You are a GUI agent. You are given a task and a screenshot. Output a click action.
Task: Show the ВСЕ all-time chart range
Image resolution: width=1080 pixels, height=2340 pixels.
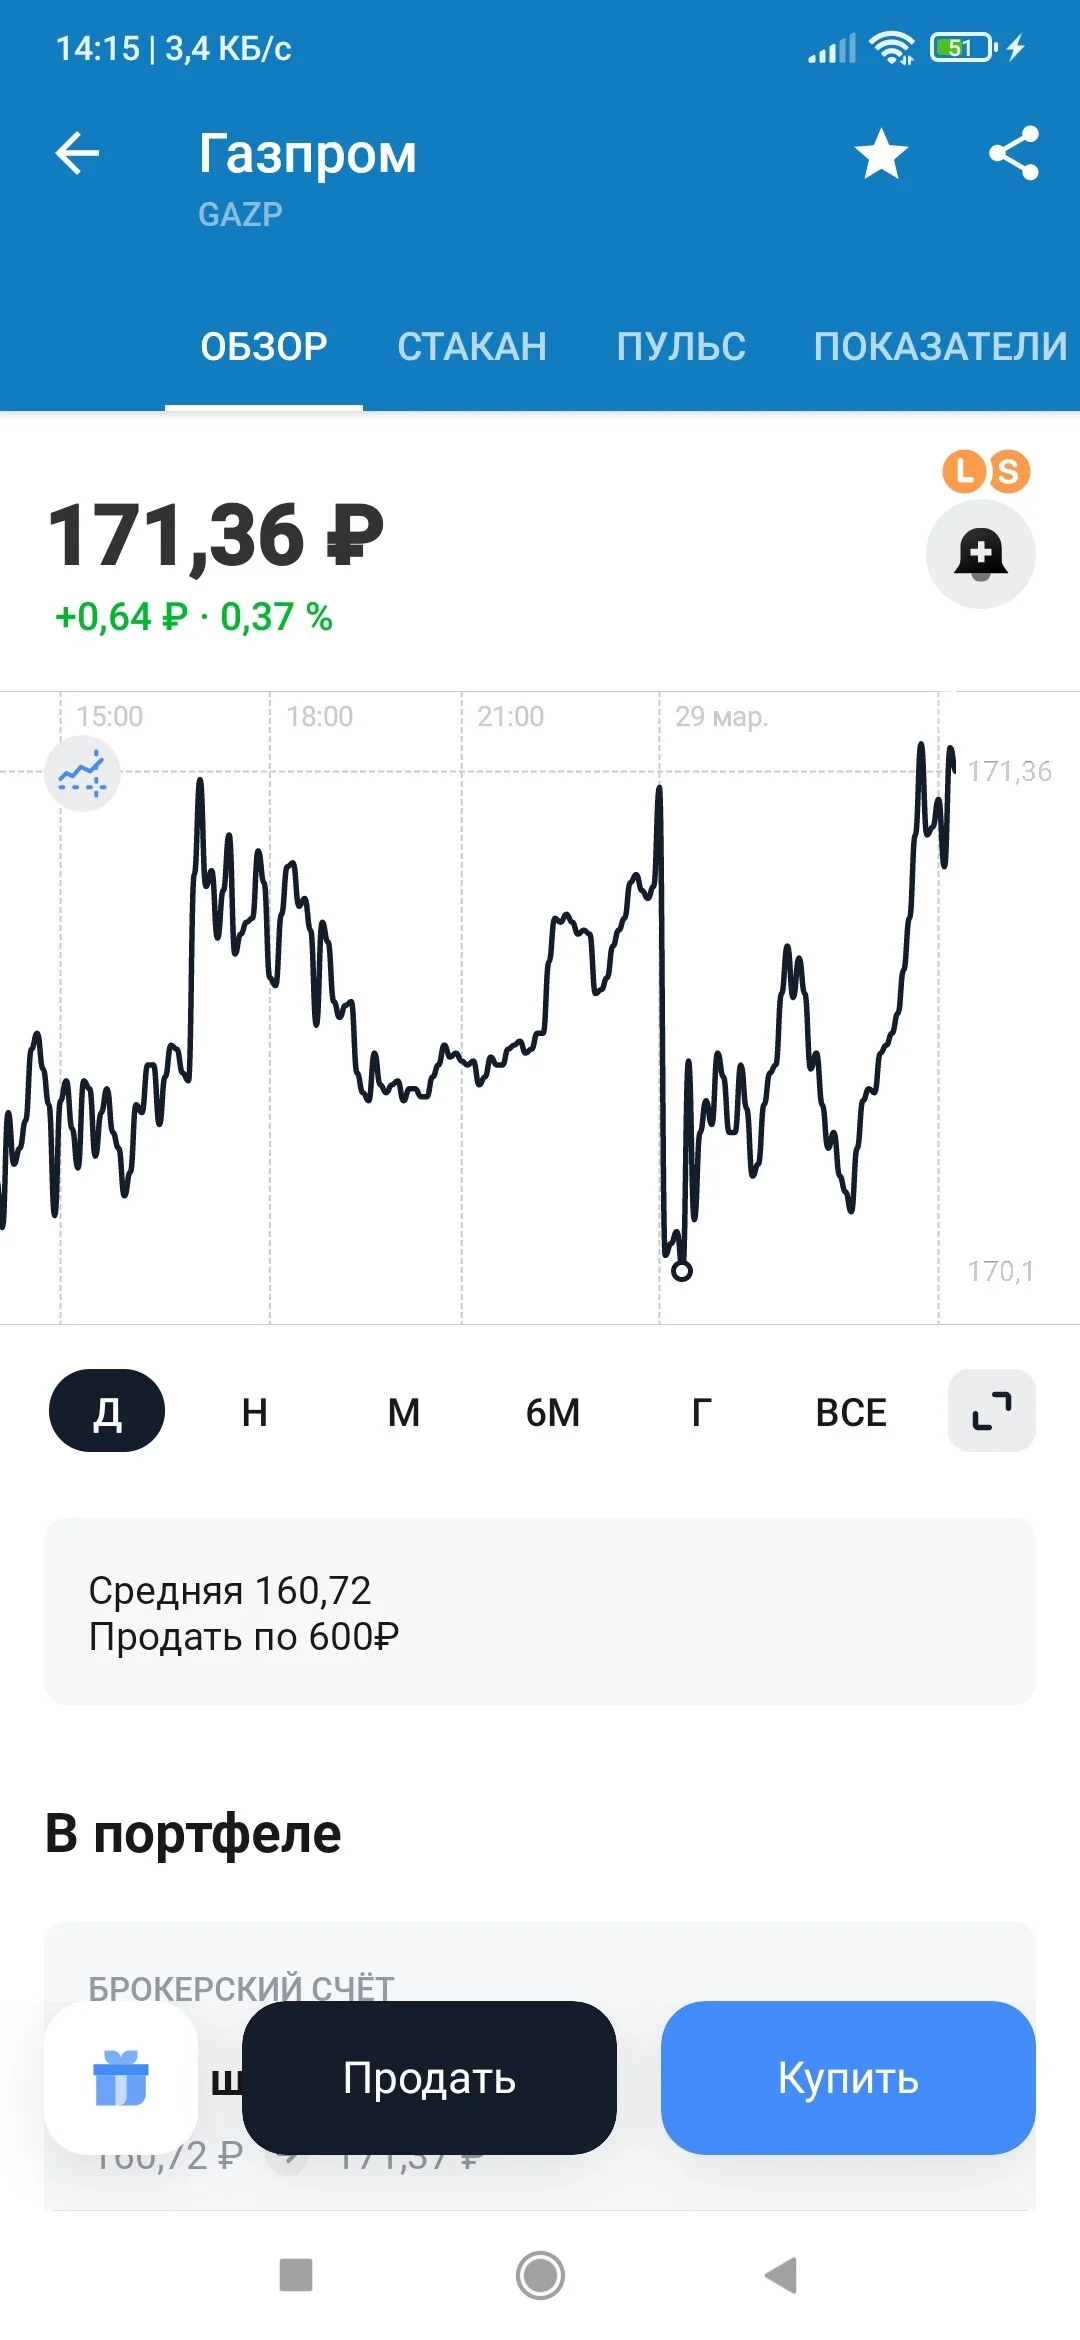(851, 1411)
